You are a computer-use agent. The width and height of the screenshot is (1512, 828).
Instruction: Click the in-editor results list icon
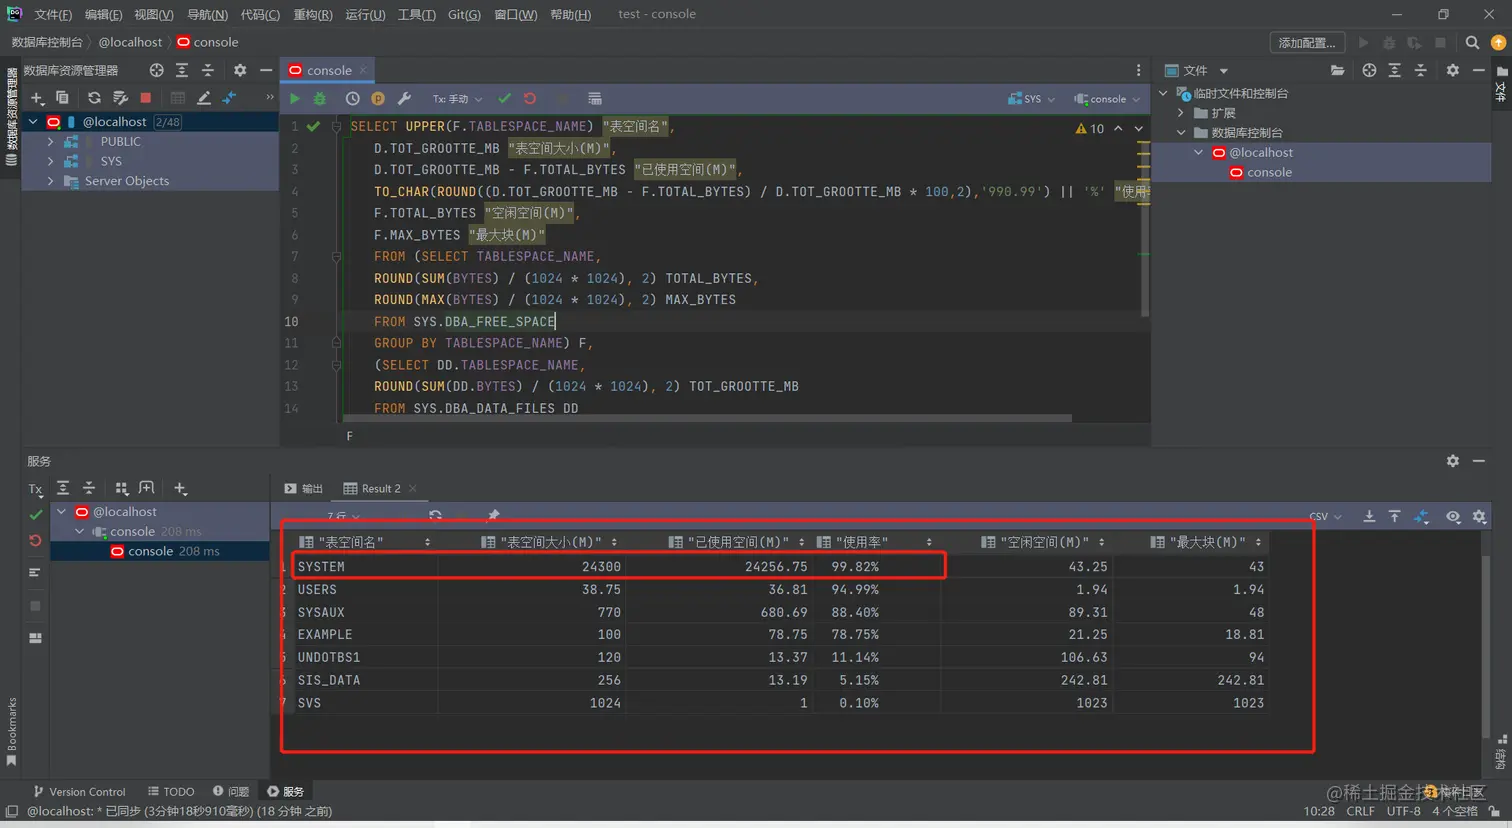(595, 99)
